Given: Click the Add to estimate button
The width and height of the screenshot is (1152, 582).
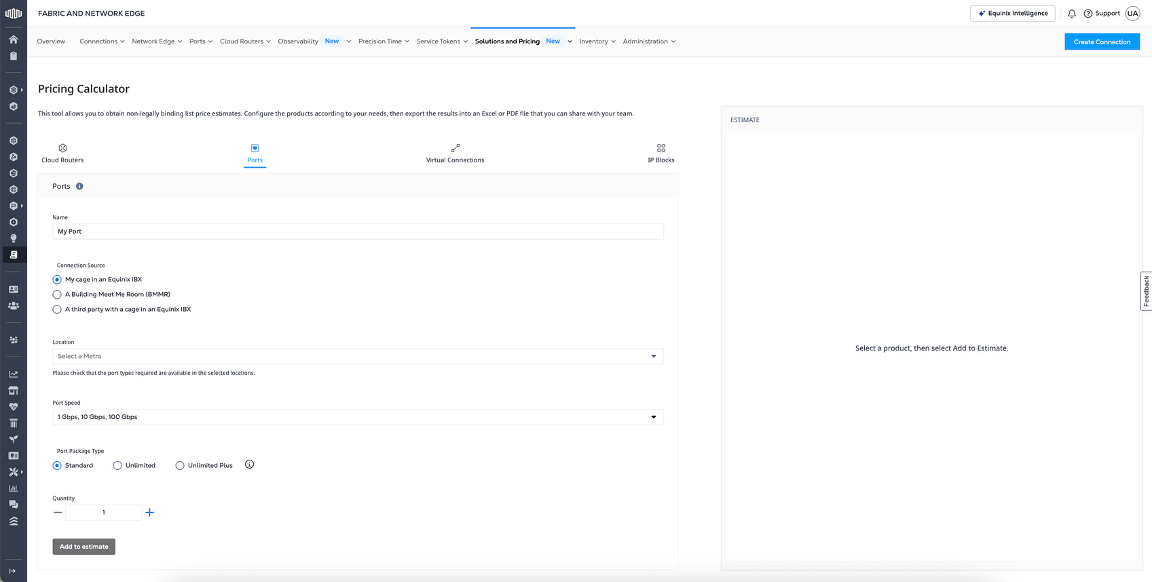Looking at the screenshot, I should (84, 546).
